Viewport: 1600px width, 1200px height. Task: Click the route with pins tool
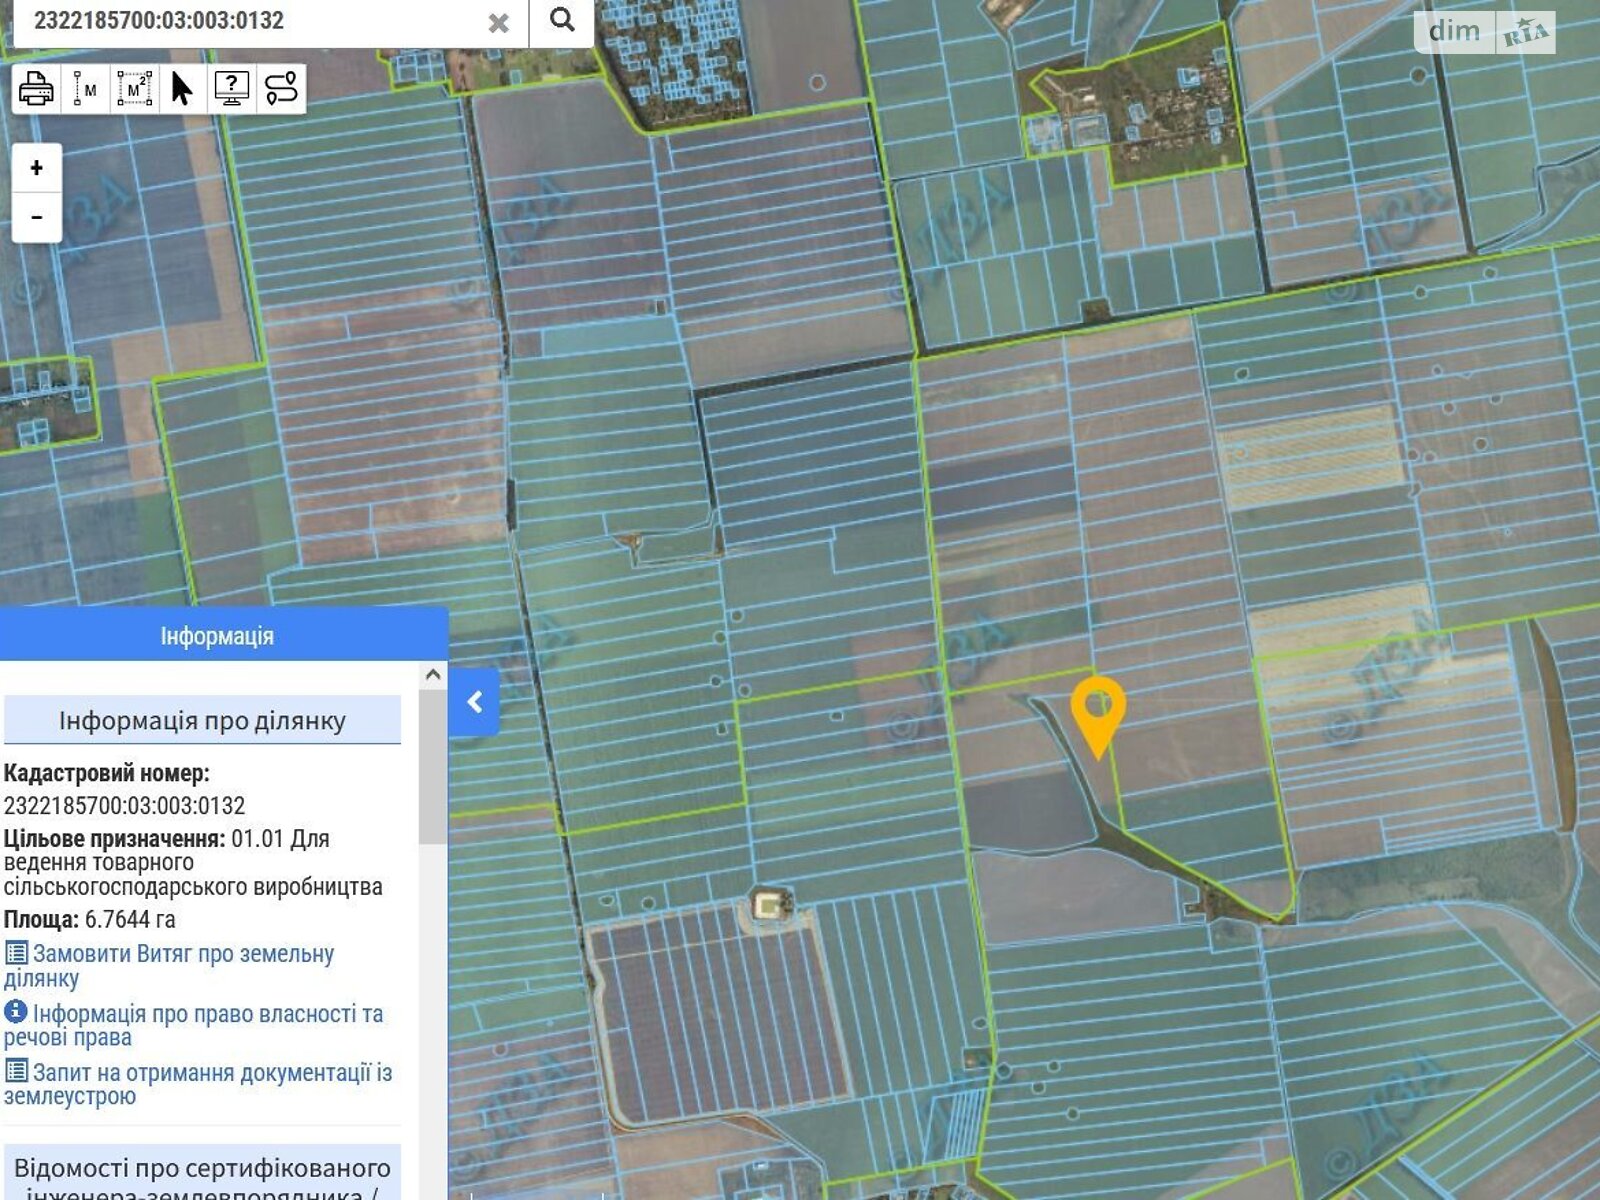point(281,89)
